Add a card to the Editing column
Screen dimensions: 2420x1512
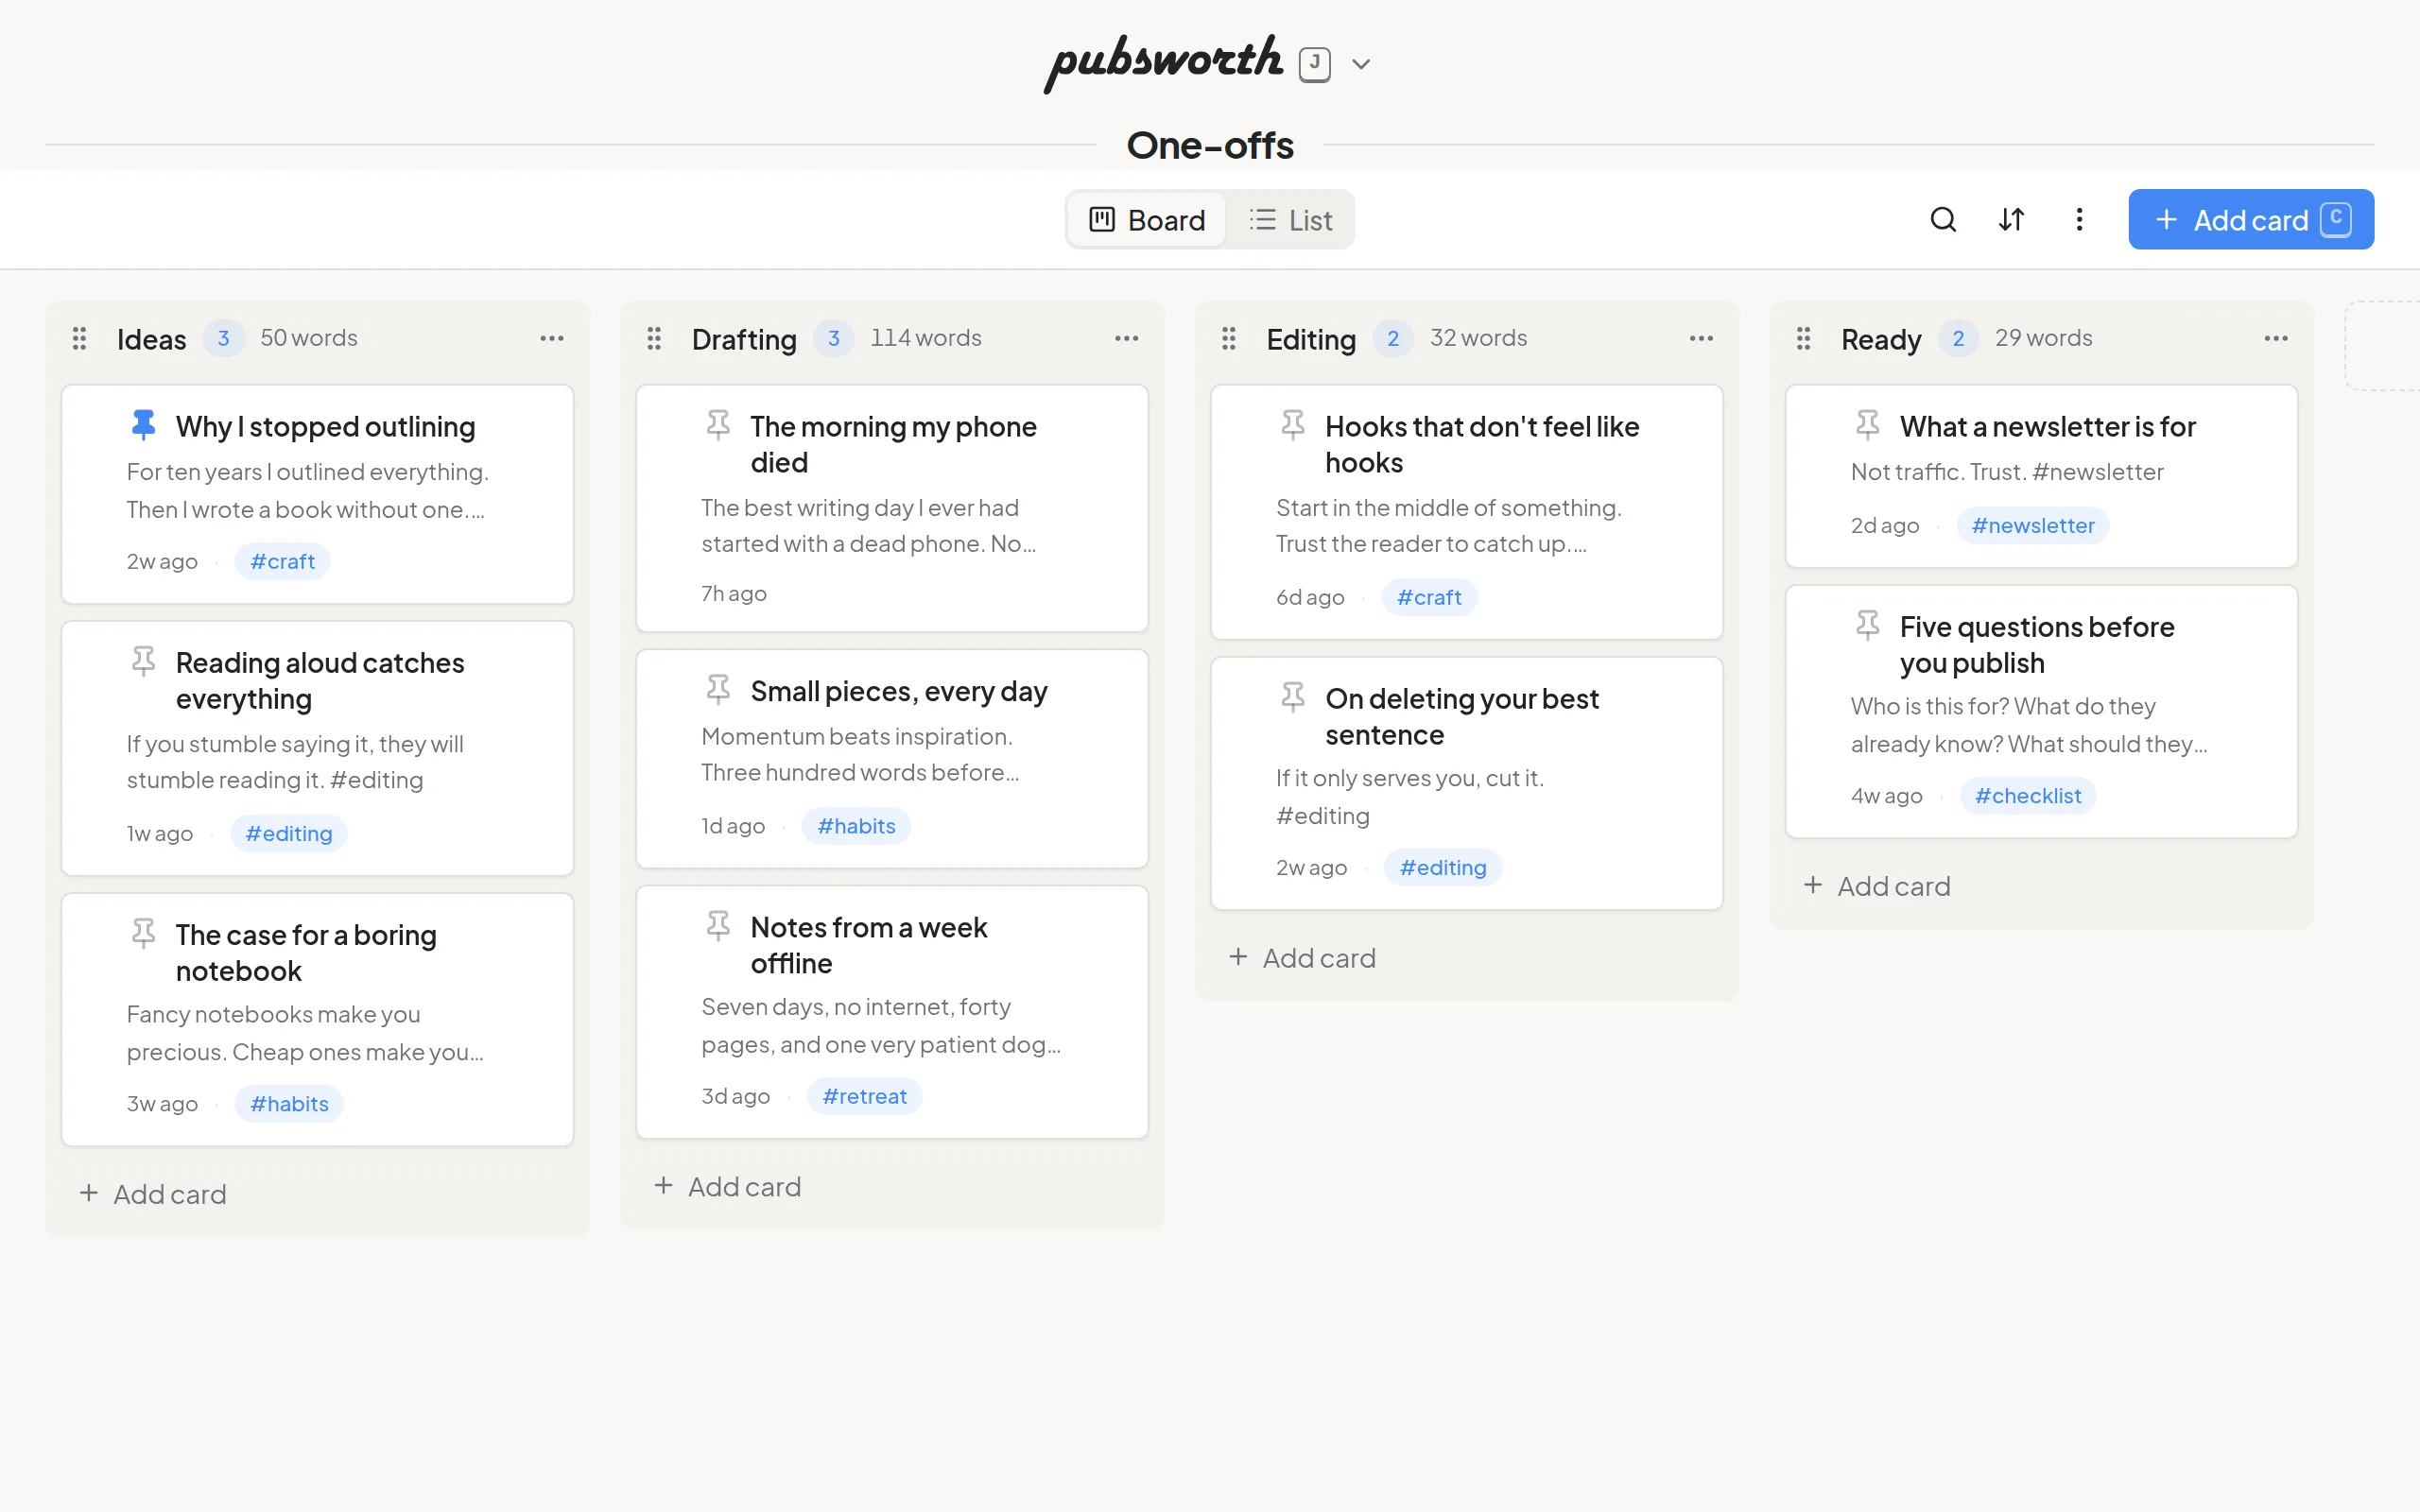coord(1303,958)
